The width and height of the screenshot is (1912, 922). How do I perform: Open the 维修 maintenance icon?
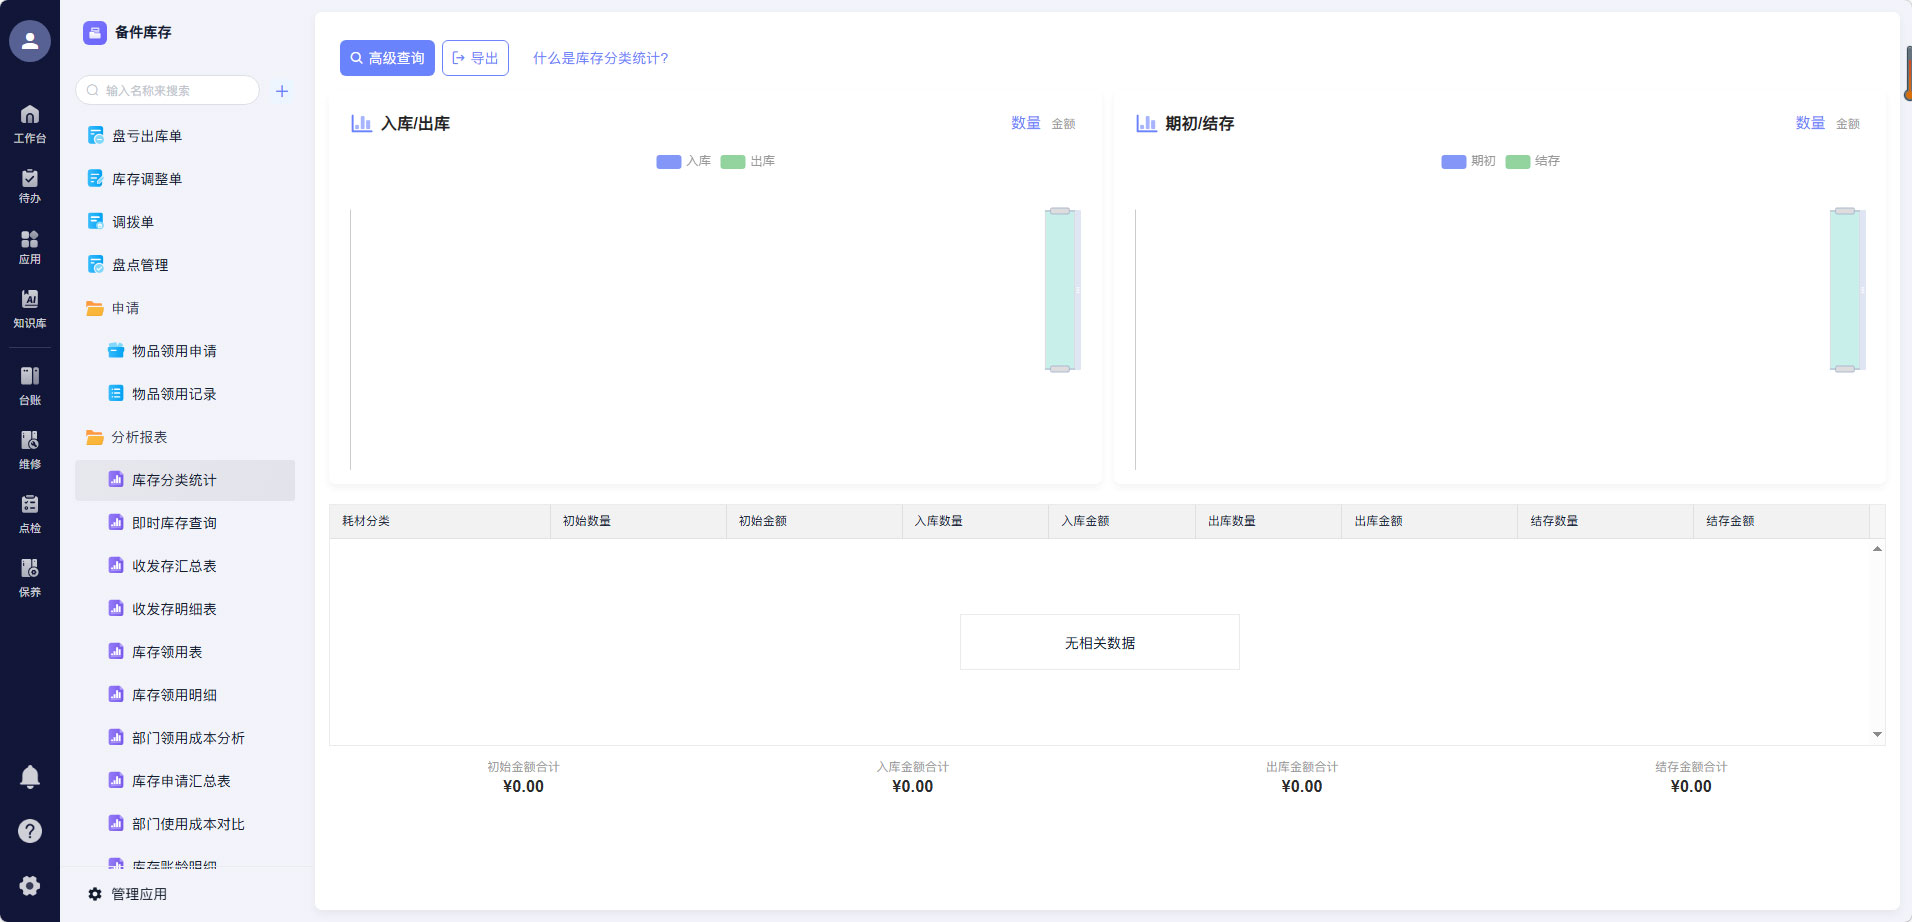30,449
